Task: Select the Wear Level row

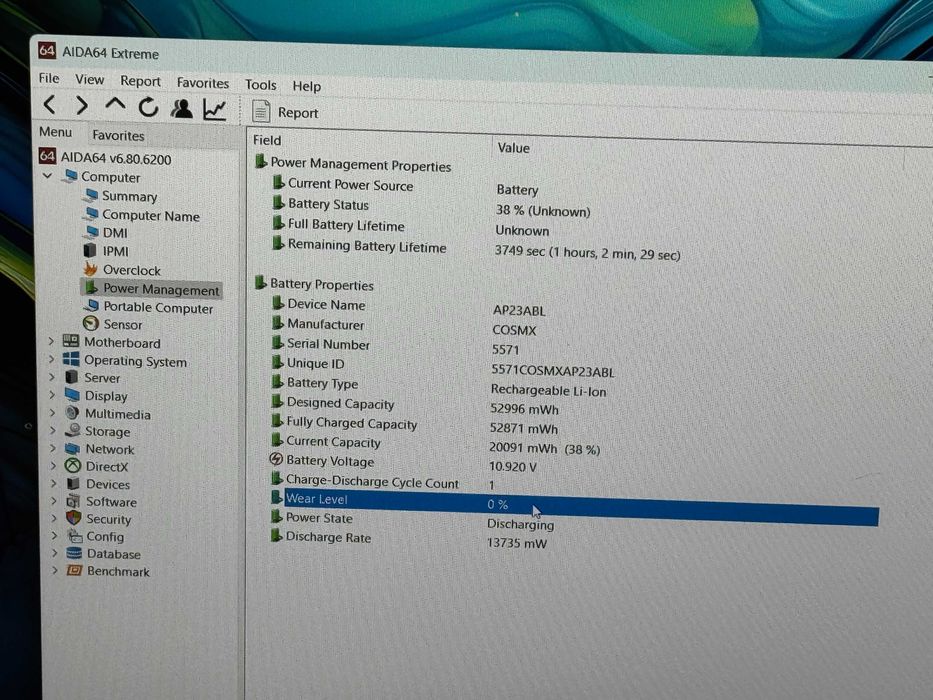Action: pos(575,506)
